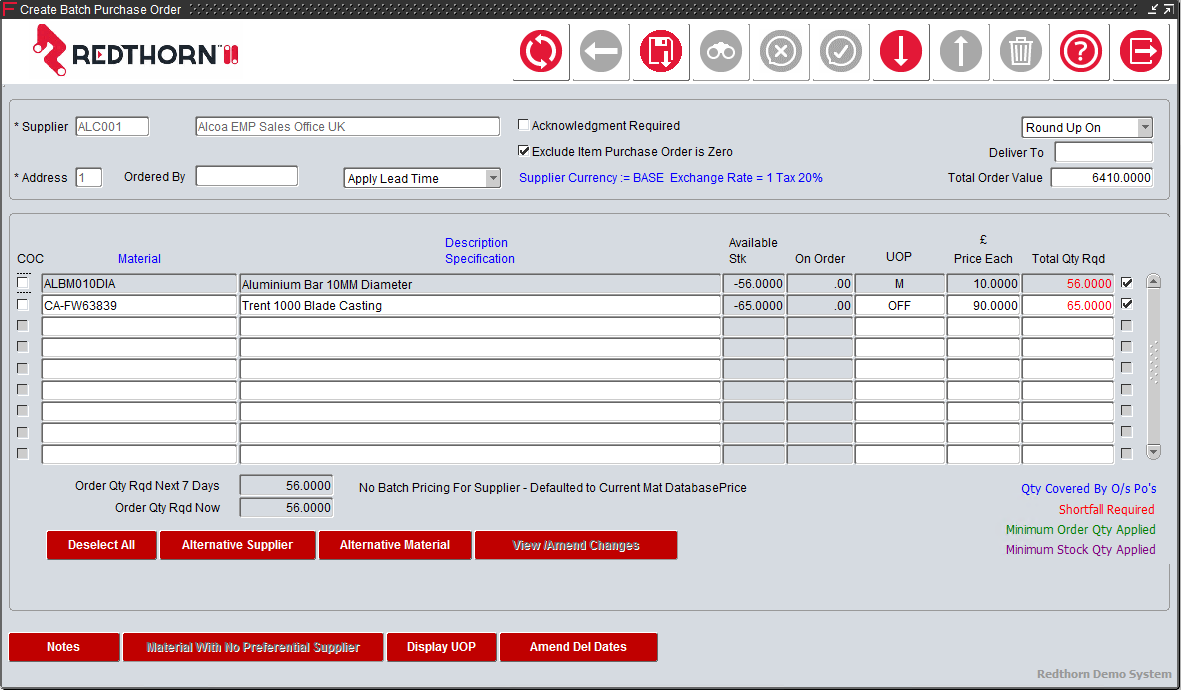Click the trash delete icon
Image resolution: width=1181 pixels, height=690 pixels.
tap(1020, 51)
